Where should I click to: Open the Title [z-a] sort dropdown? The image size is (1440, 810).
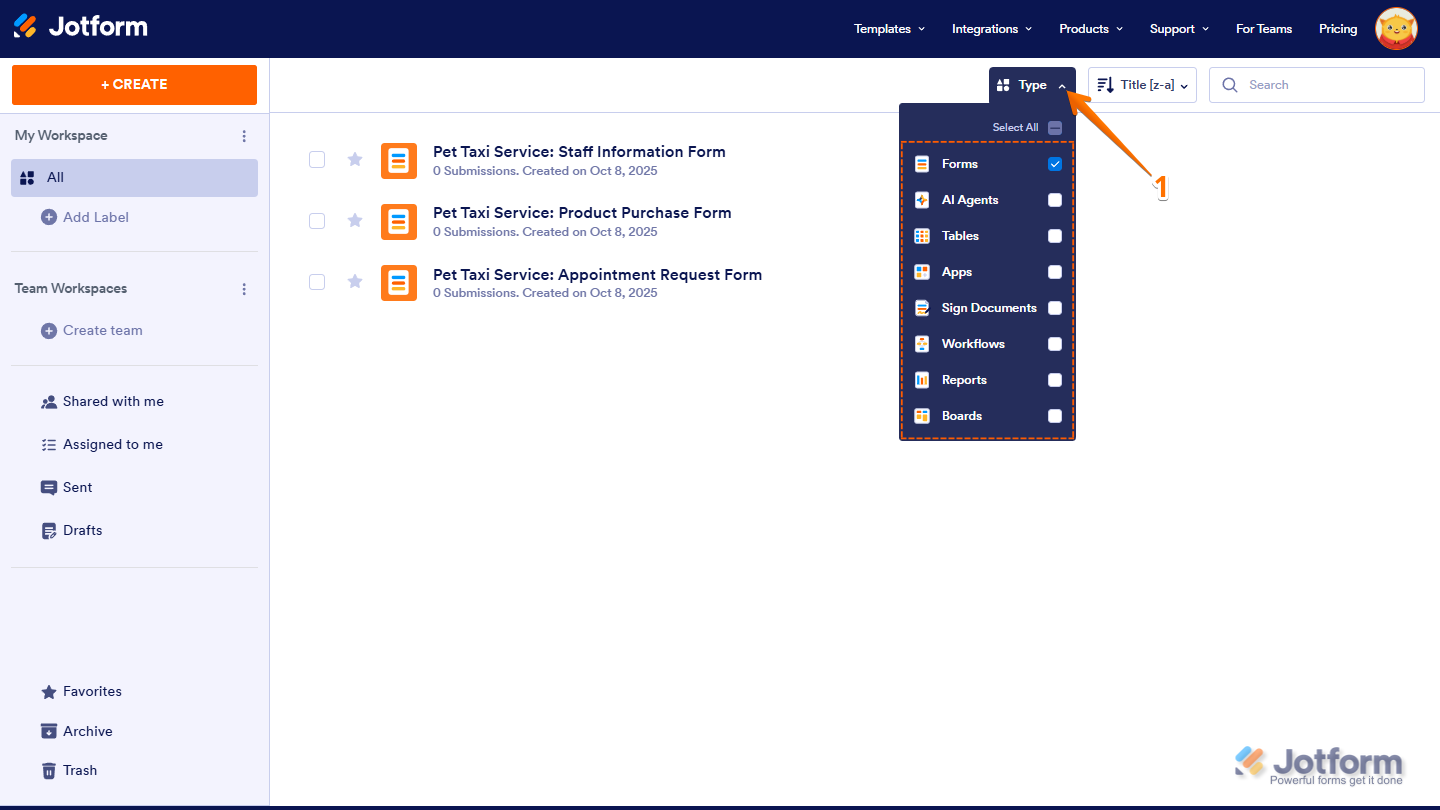click(1142, 85)
